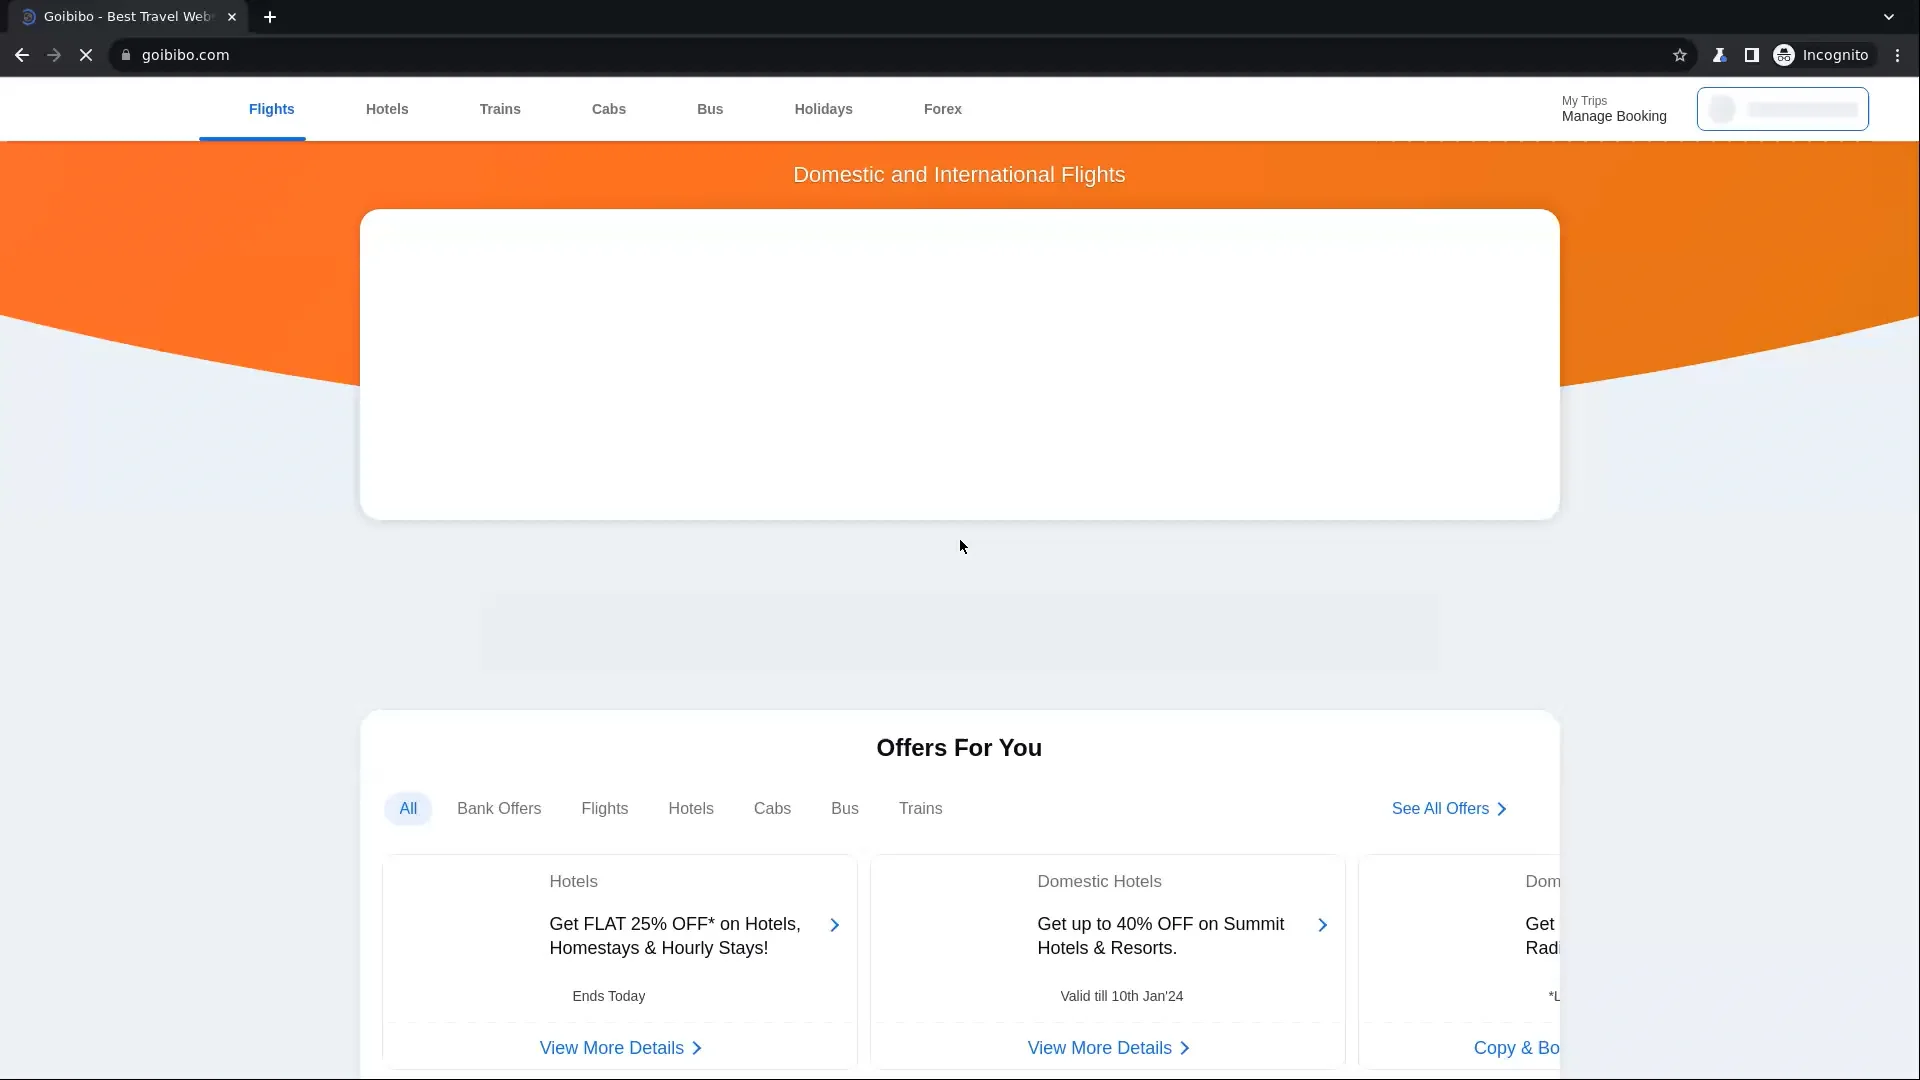Click chevron beside Summit Hotels offer title

1323,925
